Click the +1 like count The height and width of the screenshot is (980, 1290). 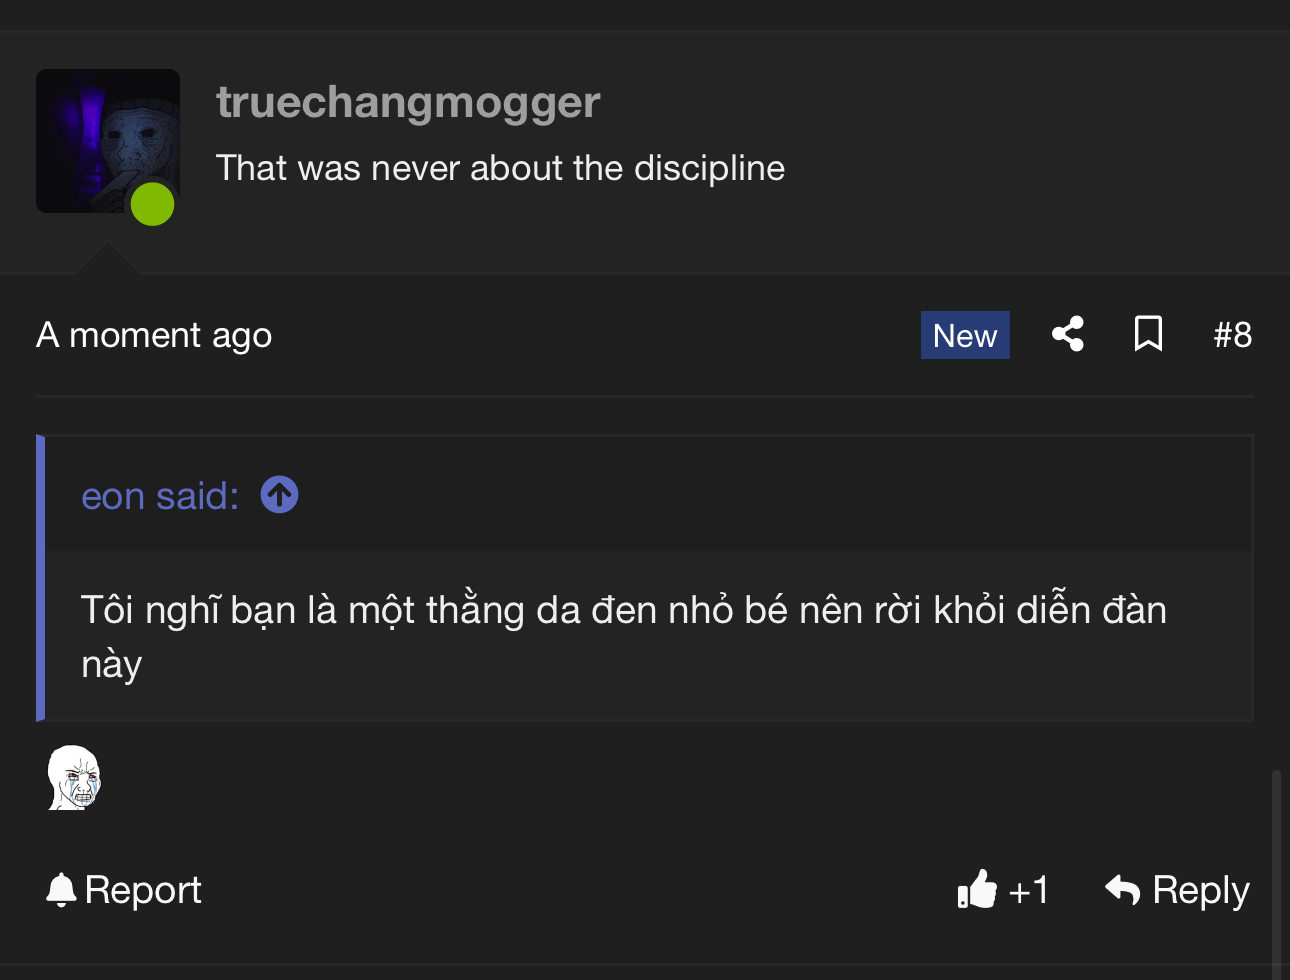(1028, 890)
